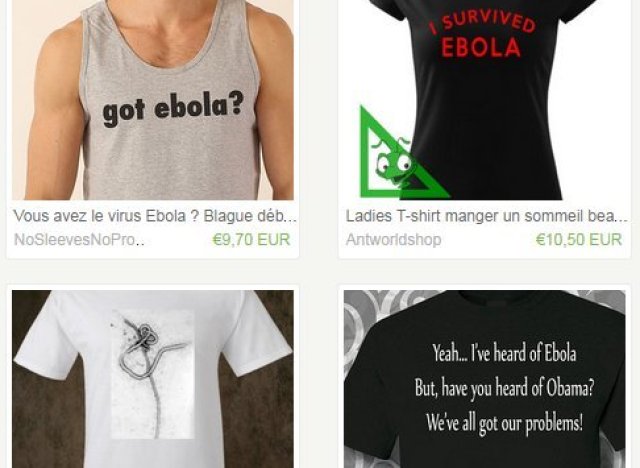Open the black 'I Survived Ebola' shirt photo
Image resolution: width=640 pixels, height=468 pixels.
tap(484, 100)
